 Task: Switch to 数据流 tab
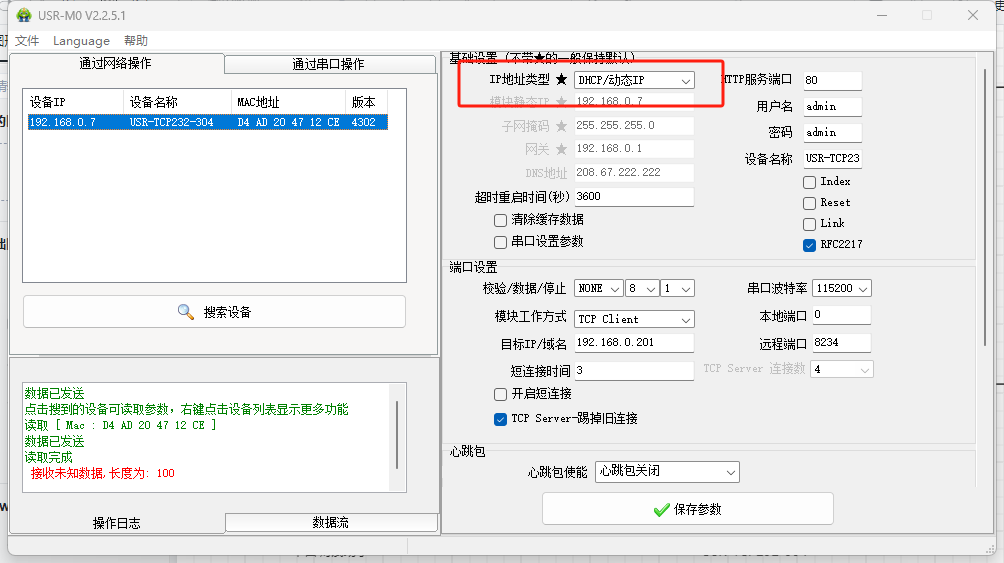[331, 523]
